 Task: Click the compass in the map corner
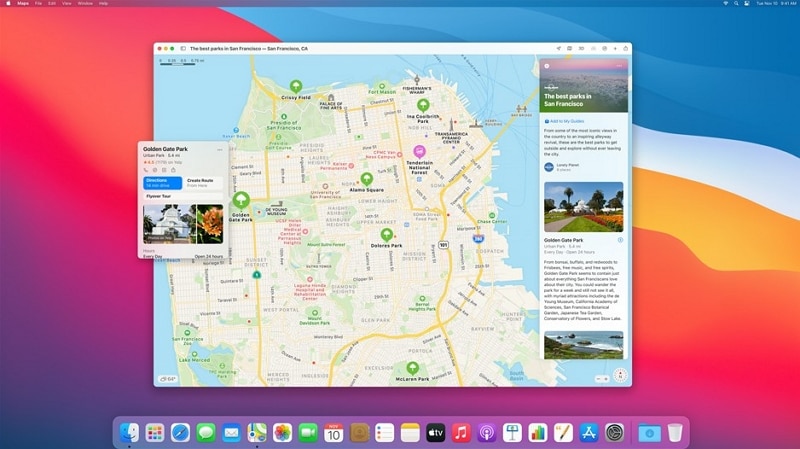(x=620, y=376)
